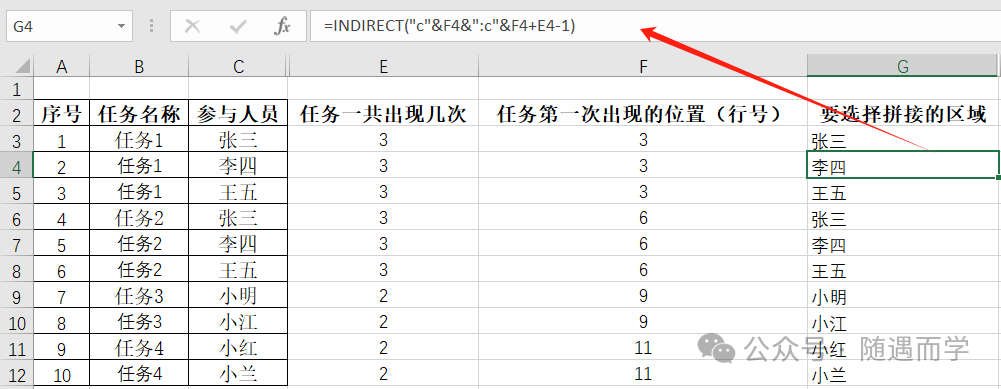This screenshot has height=389, width=1001.
Task: Select row 3 header
Action: pos(16,140)
